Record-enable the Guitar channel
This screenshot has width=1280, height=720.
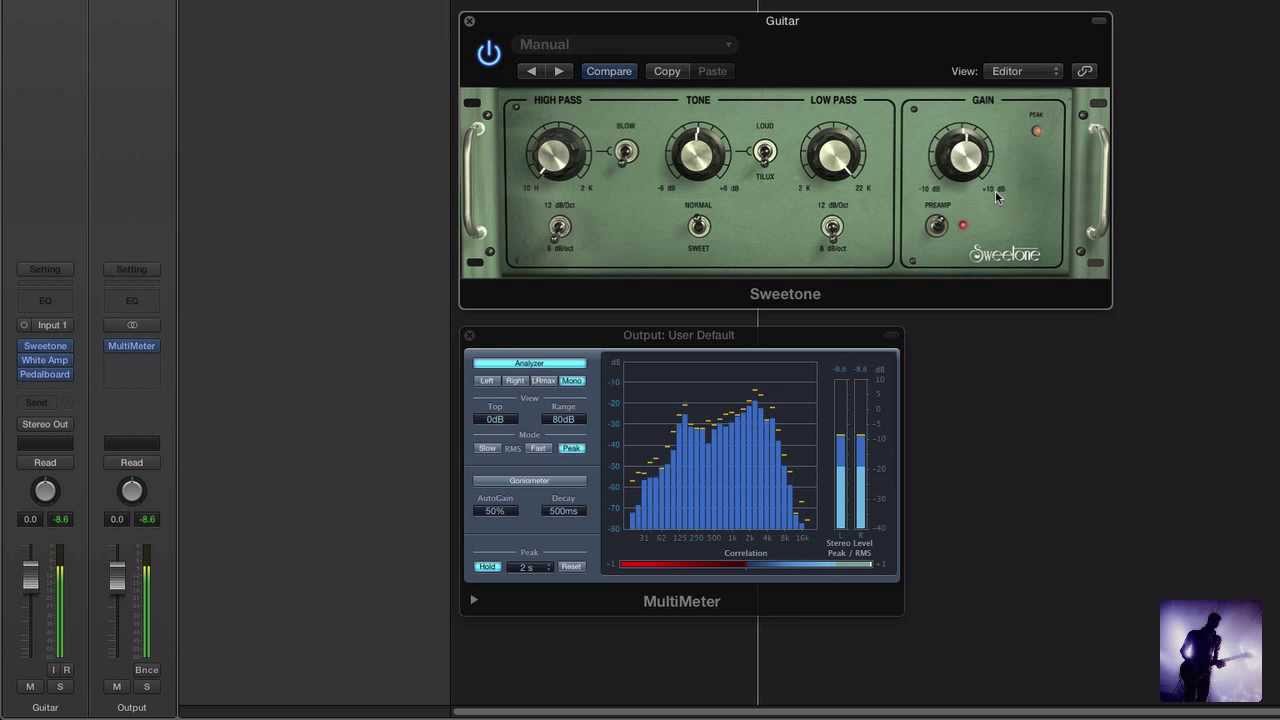point(67,670)
